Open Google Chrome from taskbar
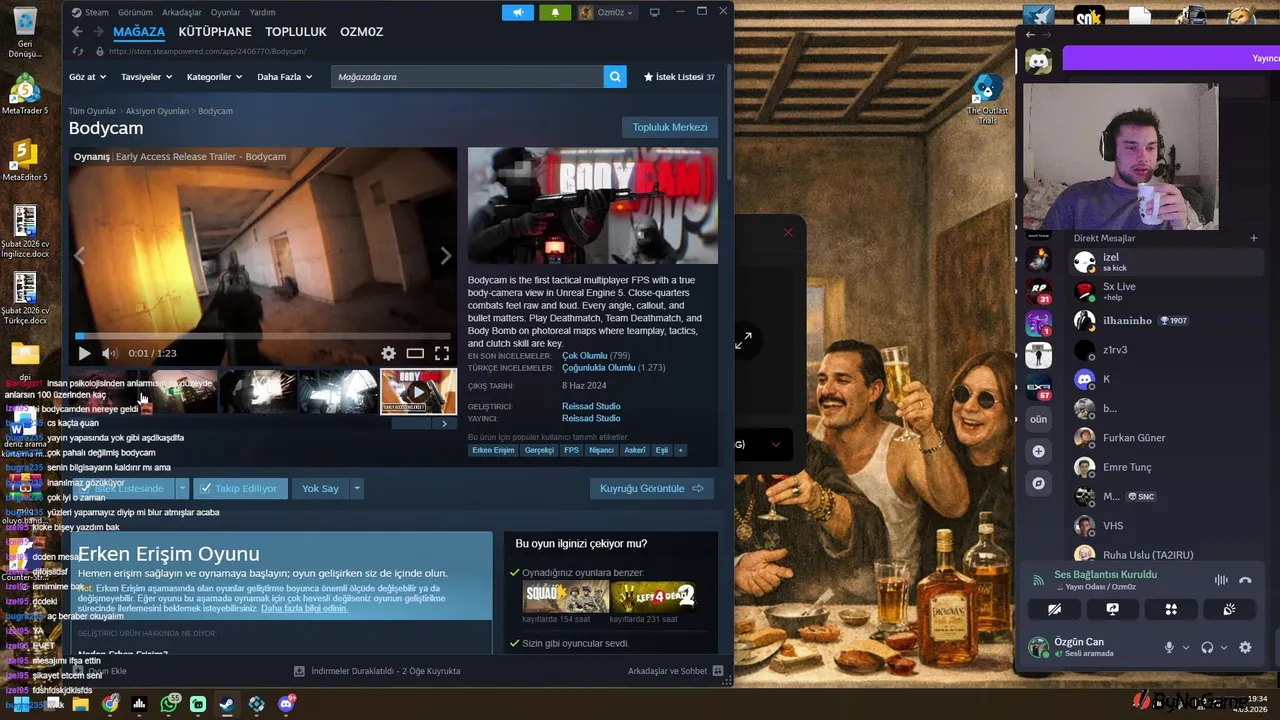This screenshot has width=1280, height=720. pyautogui.click(x=110, y=704)
